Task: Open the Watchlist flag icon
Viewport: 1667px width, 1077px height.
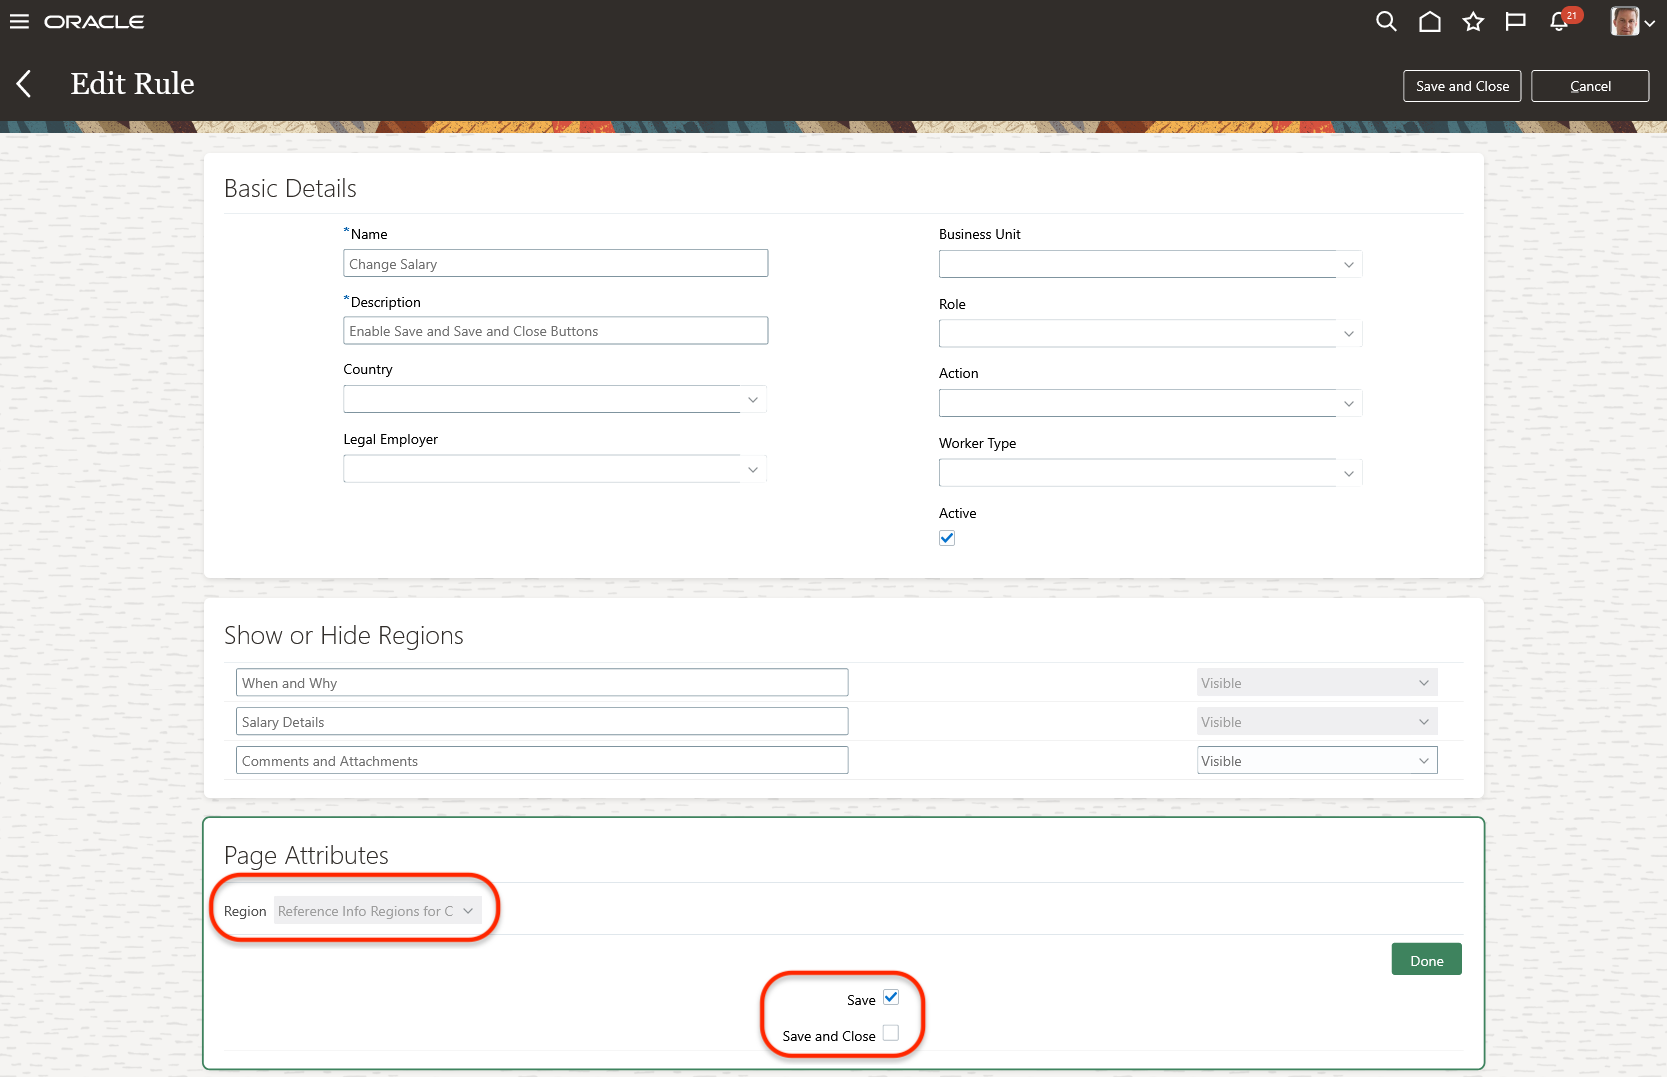Action: (x=1515, y=22)
